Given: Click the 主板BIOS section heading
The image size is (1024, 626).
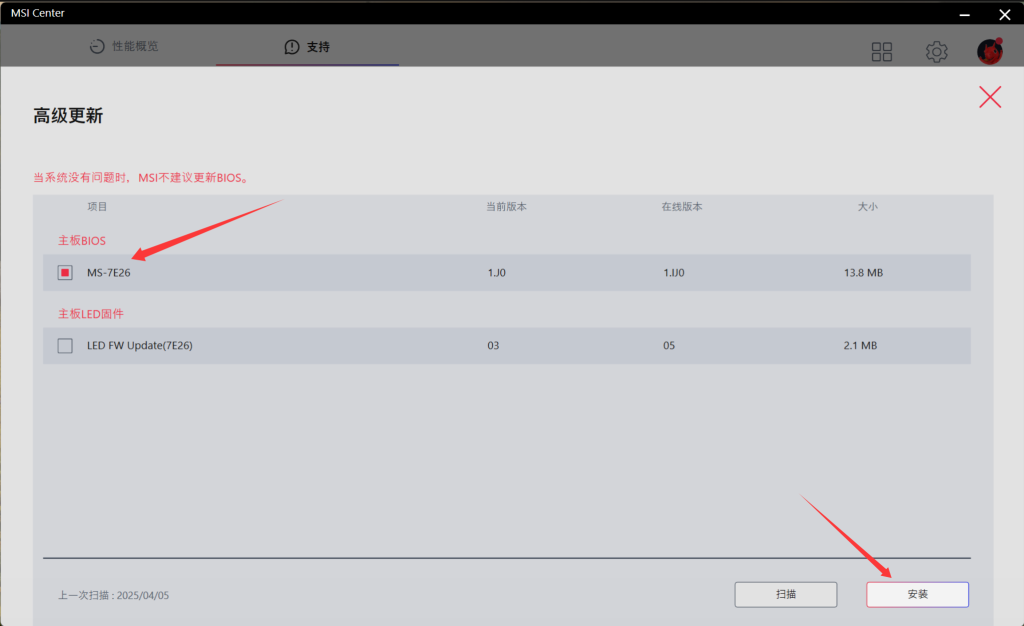Looking at the screenshot, I should point(82,241).
